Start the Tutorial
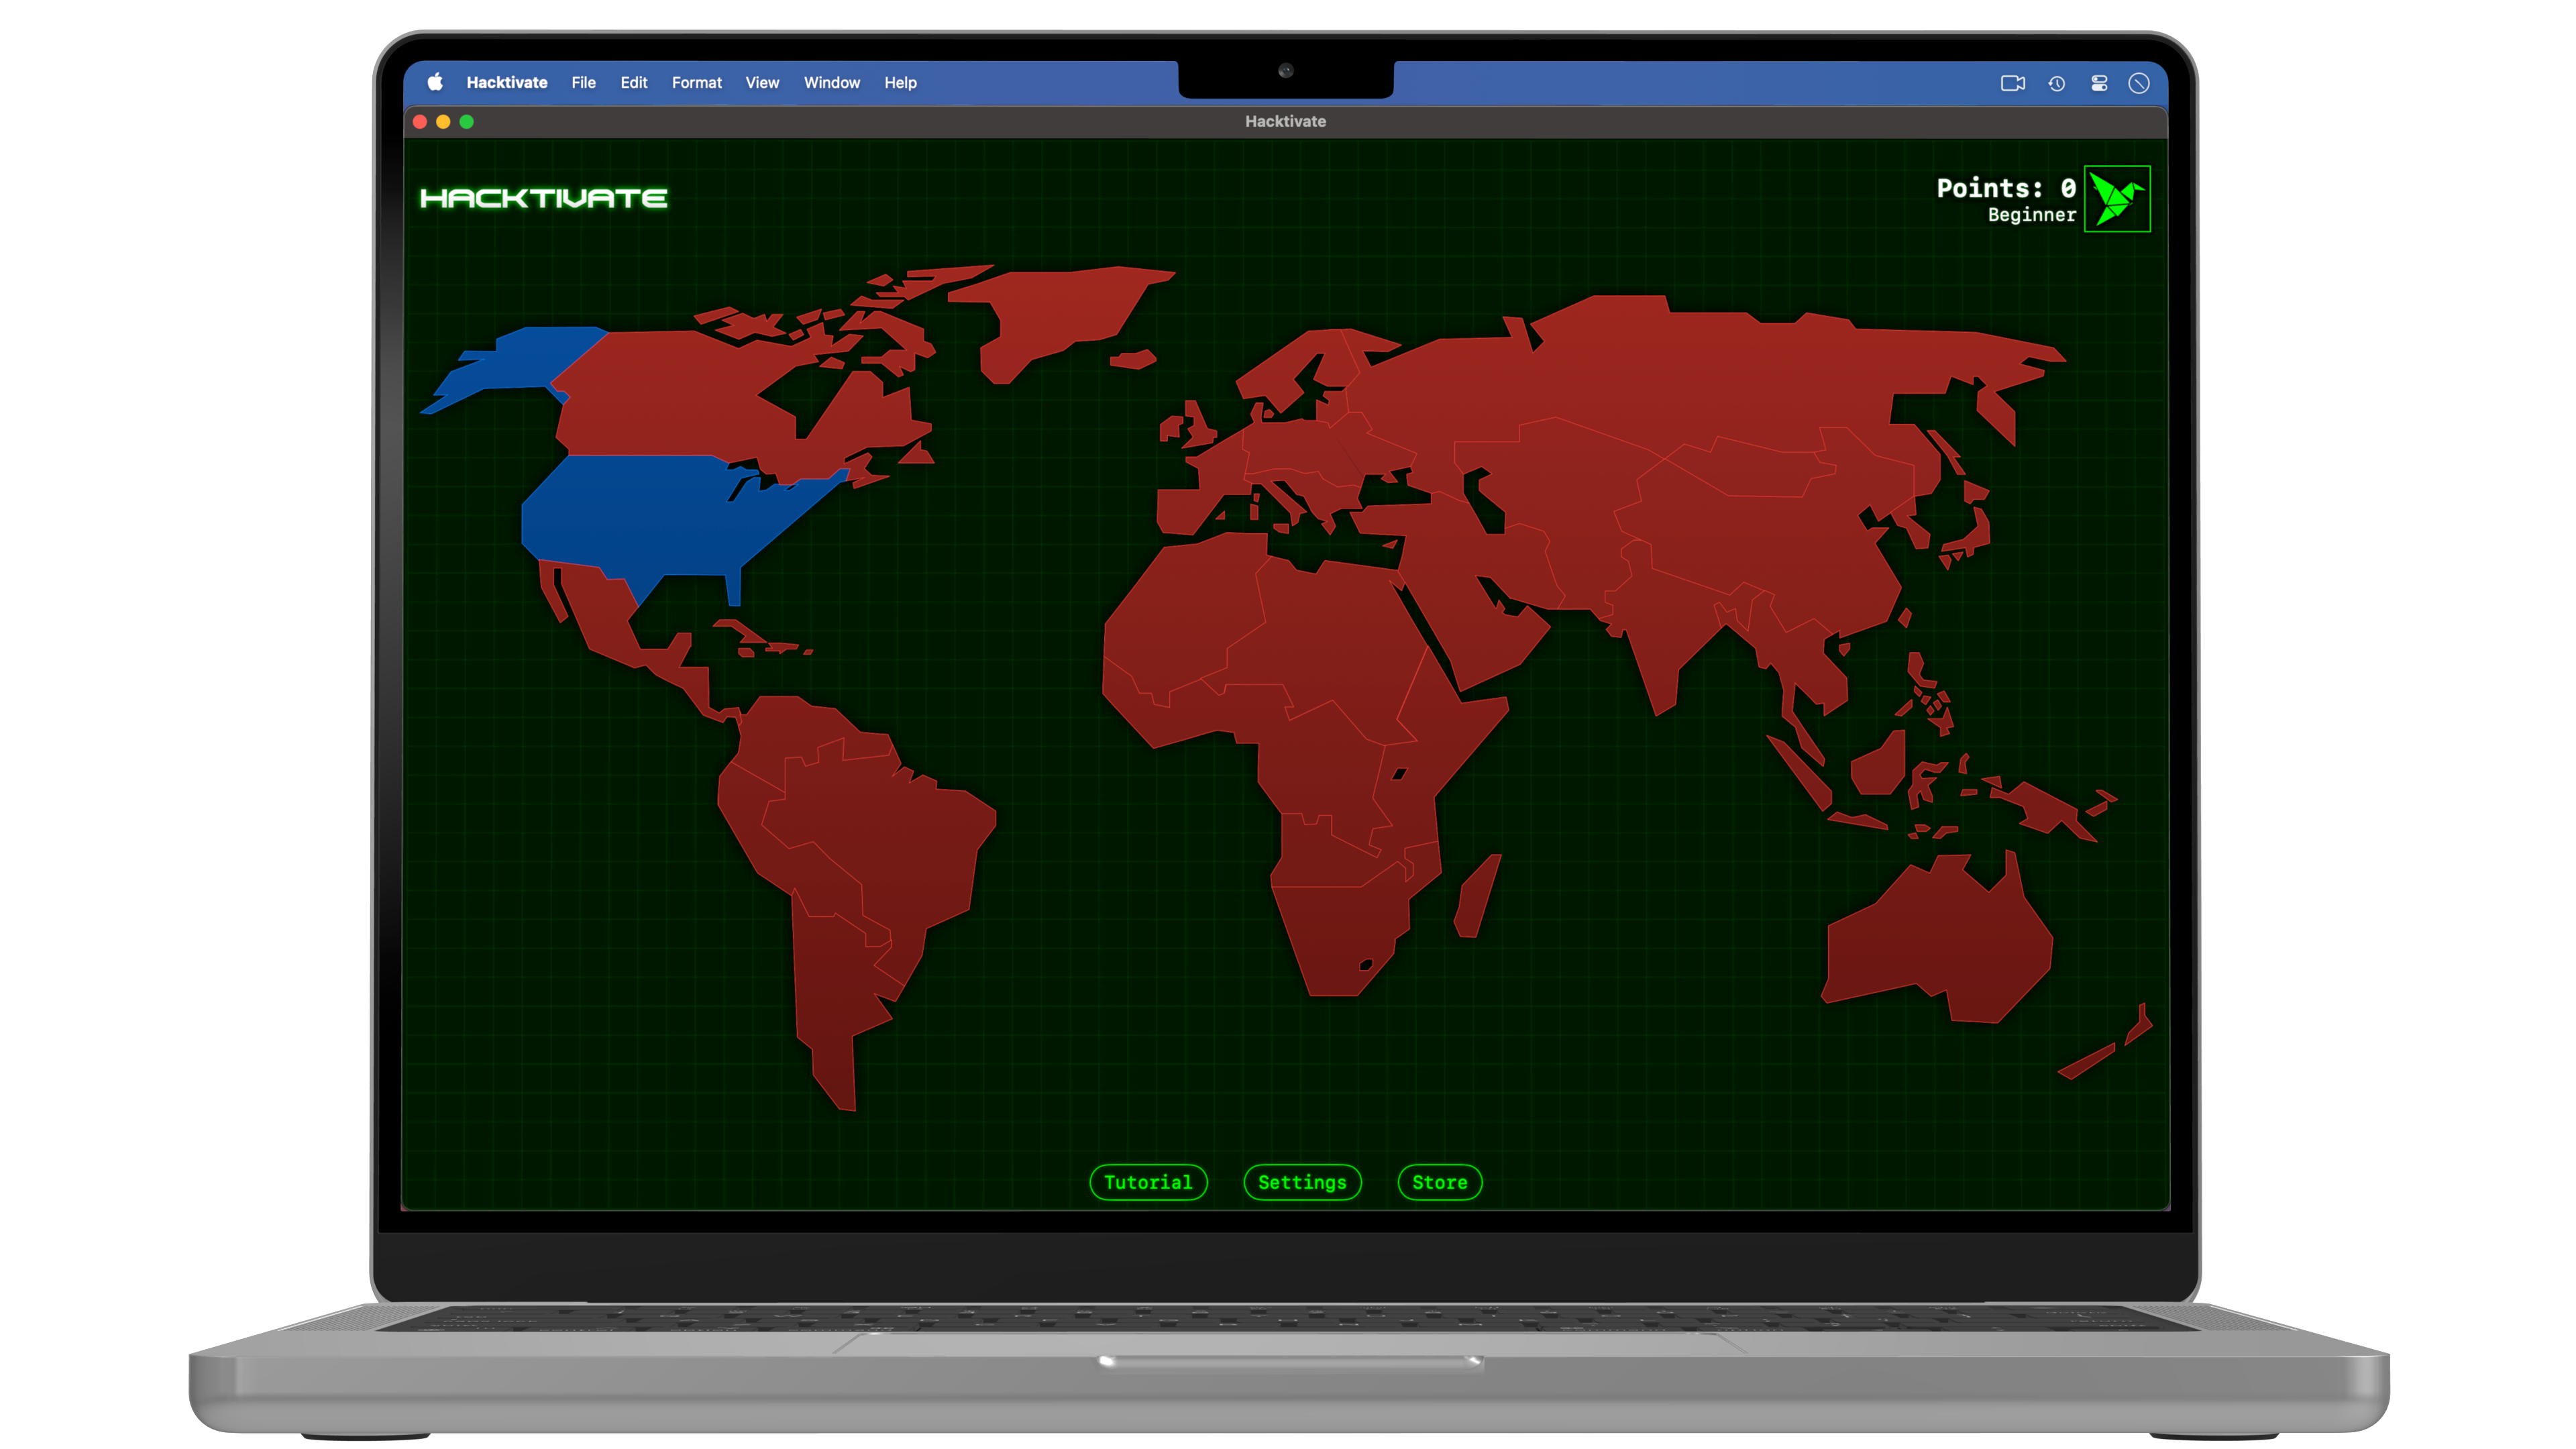Screen dimensions: 2576x1449 pyautogui.click(x=1148, y=1182)
